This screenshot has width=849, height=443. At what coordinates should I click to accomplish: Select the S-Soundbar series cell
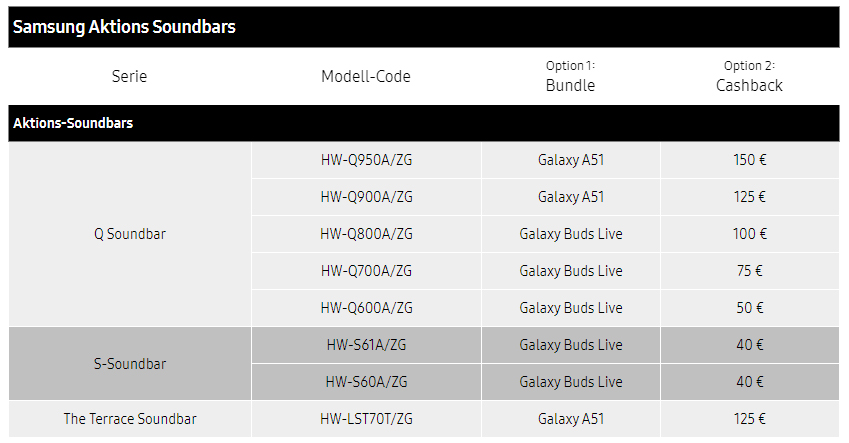[129, 364]
